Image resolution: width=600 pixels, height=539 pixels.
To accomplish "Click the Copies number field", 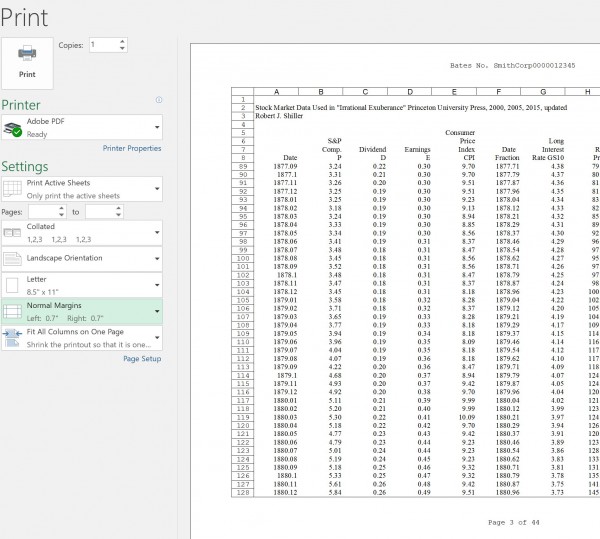I will click(102, 45).
